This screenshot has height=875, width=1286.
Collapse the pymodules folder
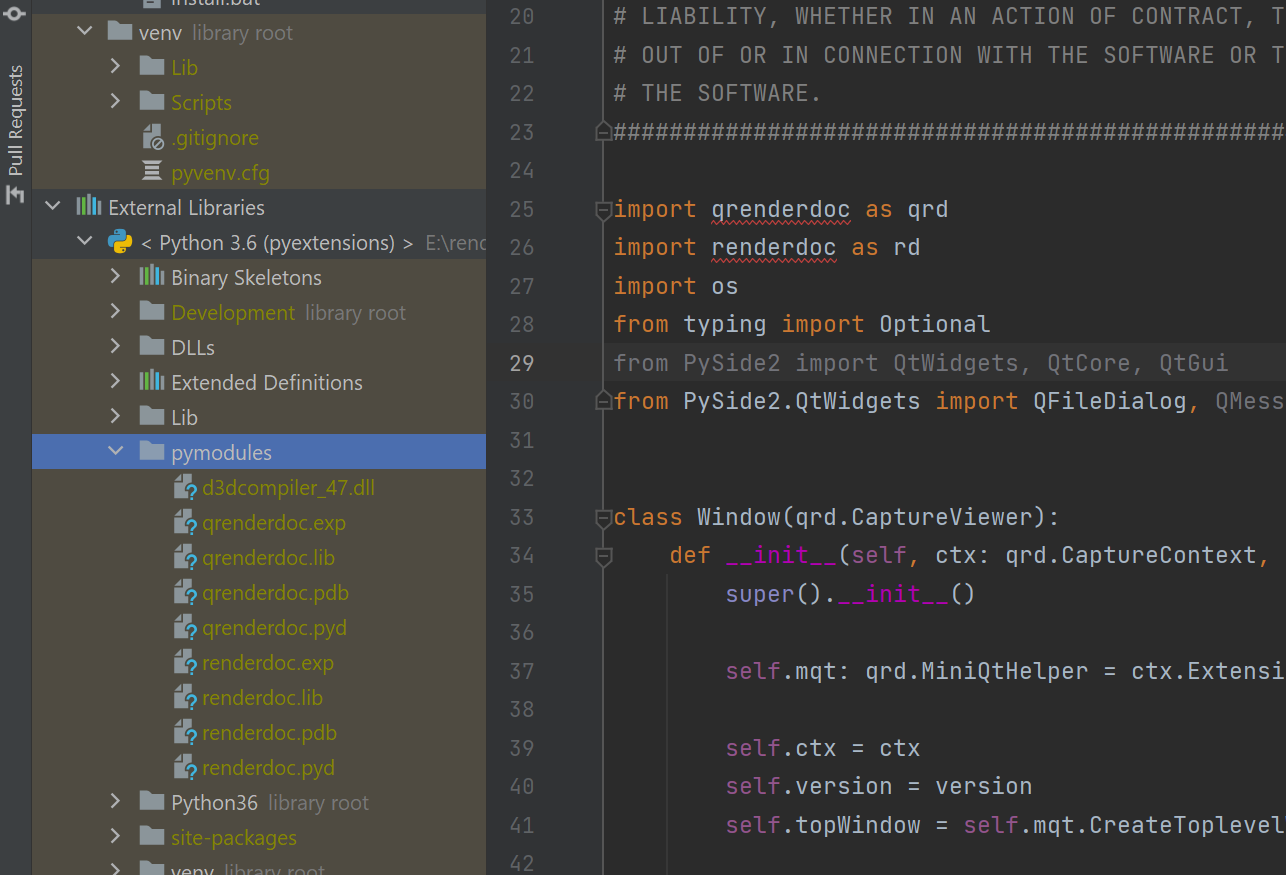pos(115,451)
